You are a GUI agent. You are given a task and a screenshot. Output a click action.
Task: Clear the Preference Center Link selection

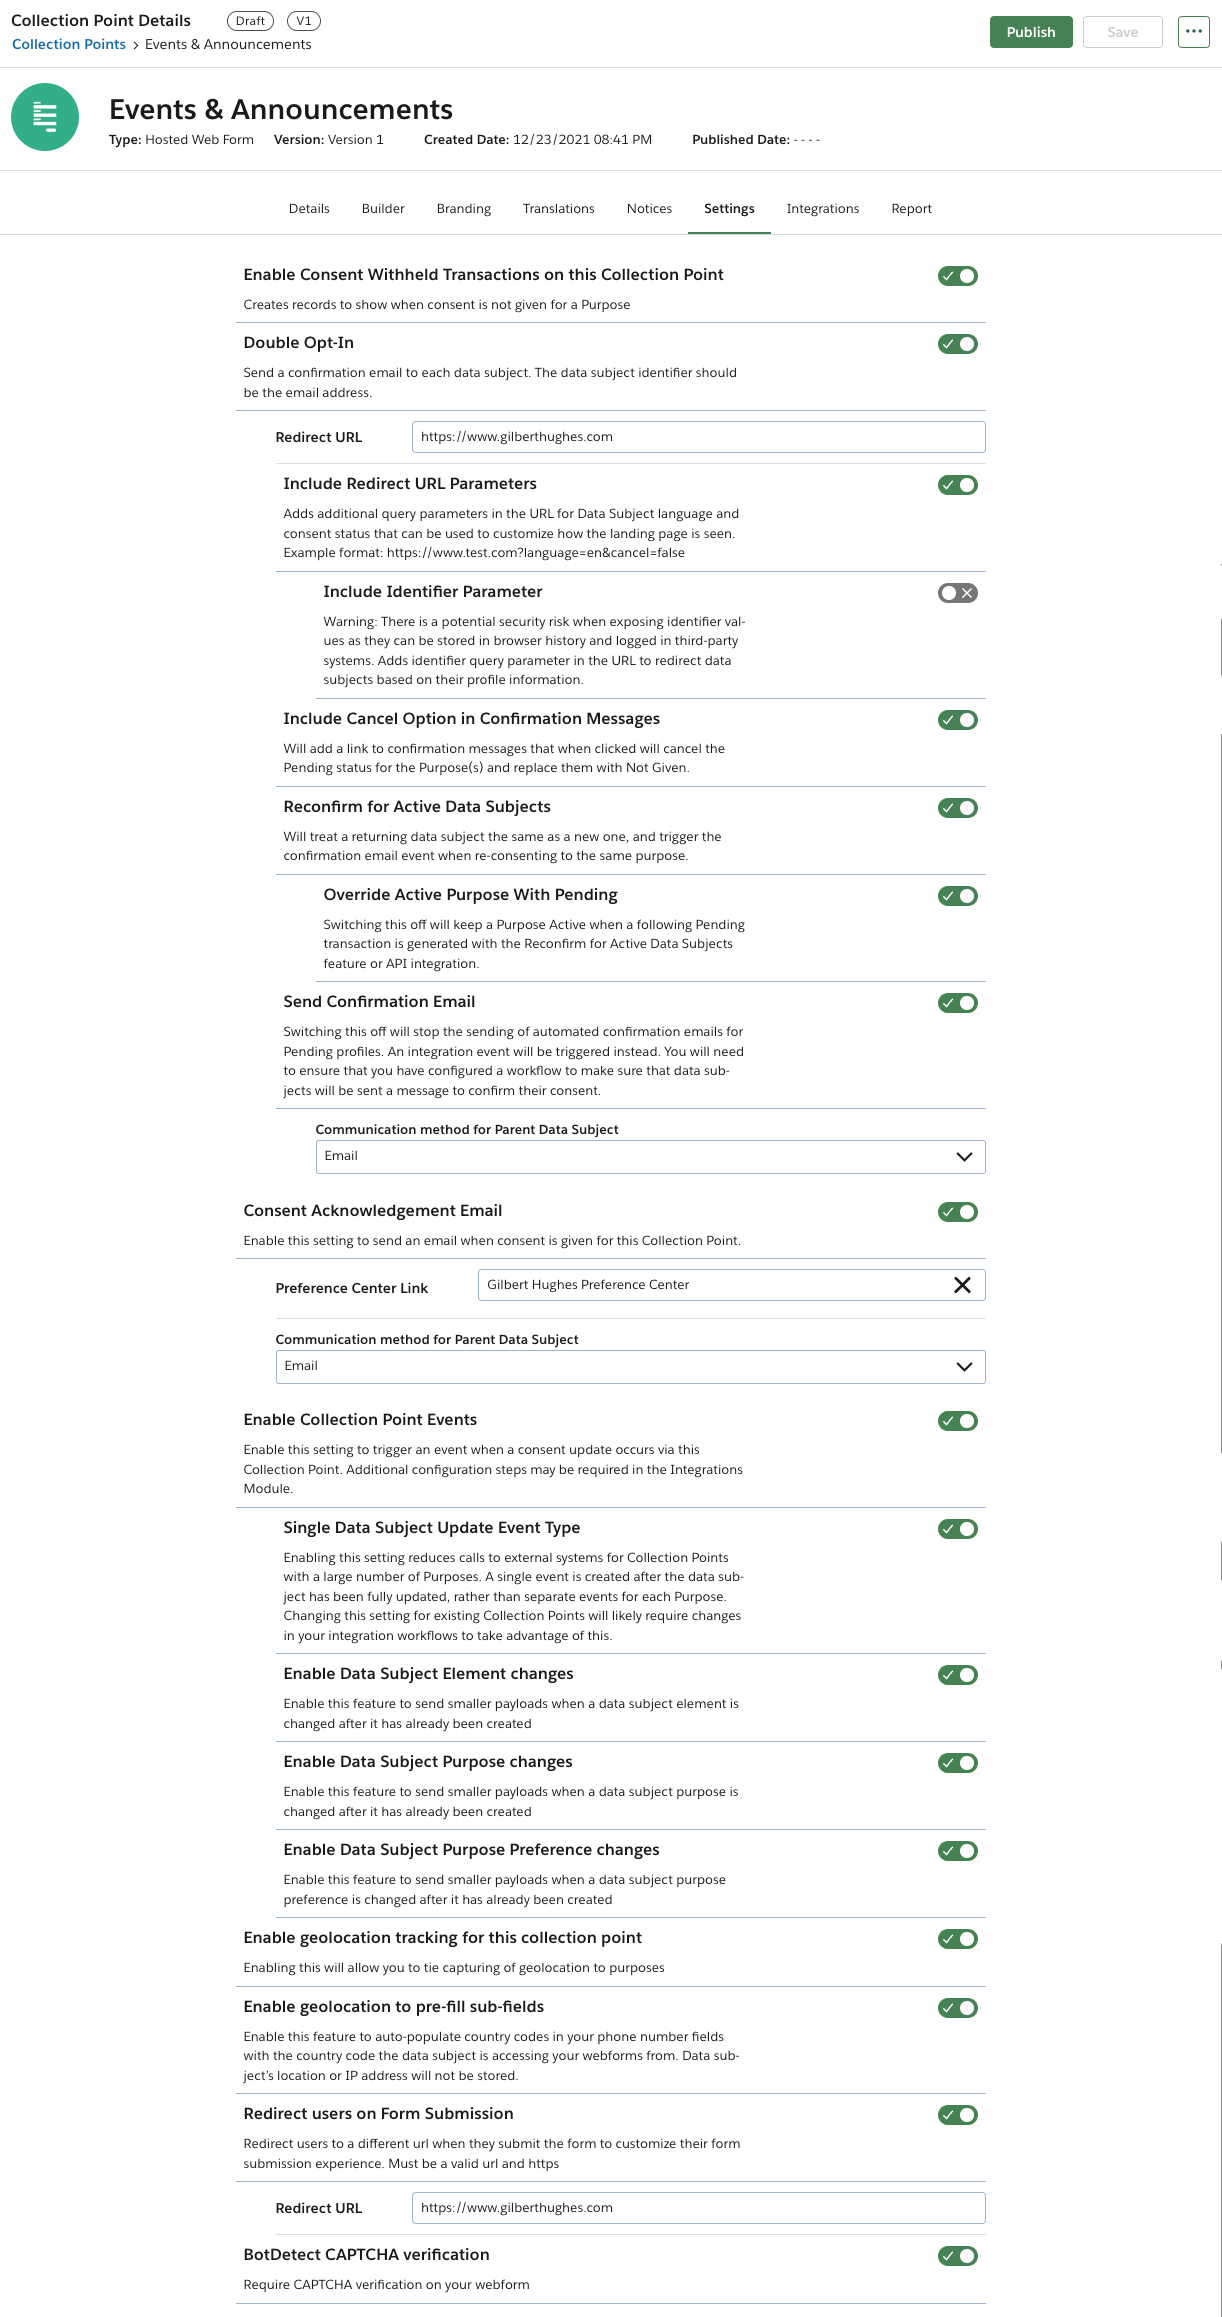click(964, 1285)
